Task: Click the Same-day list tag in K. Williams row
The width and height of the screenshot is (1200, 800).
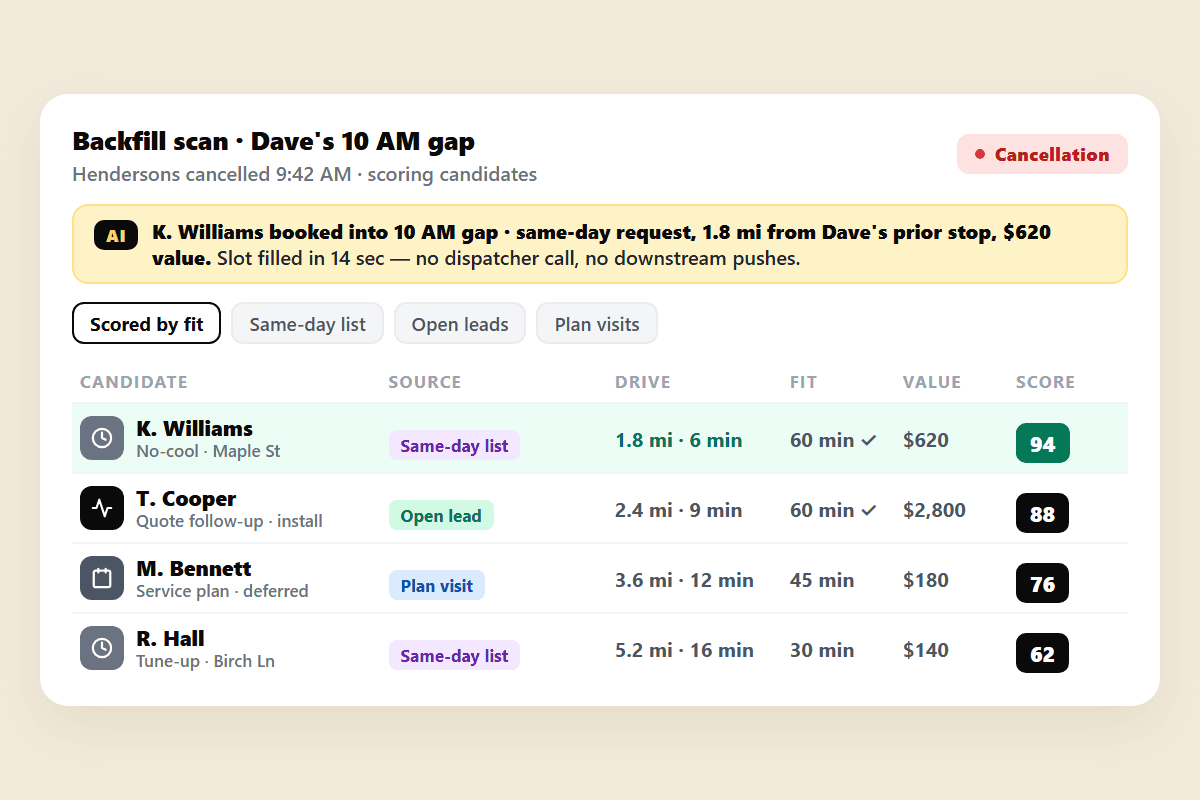Action: click(x=454, y=446)
